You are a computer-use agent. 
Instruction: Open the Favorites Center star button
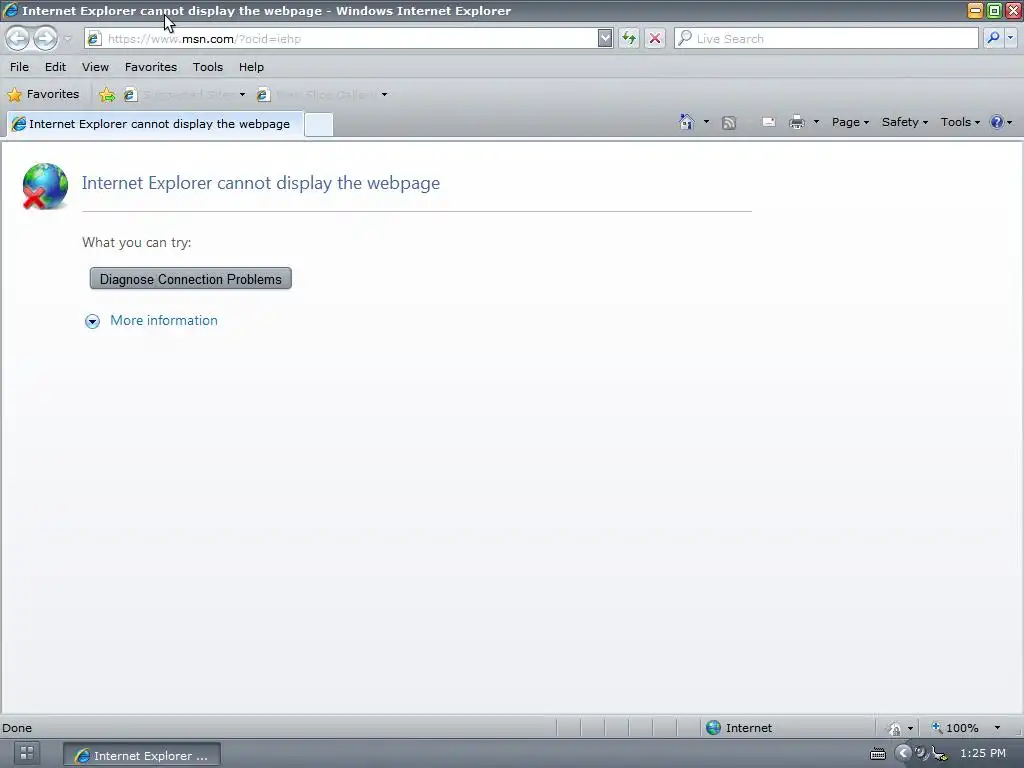pyautogui.click(x=43, y=94)
